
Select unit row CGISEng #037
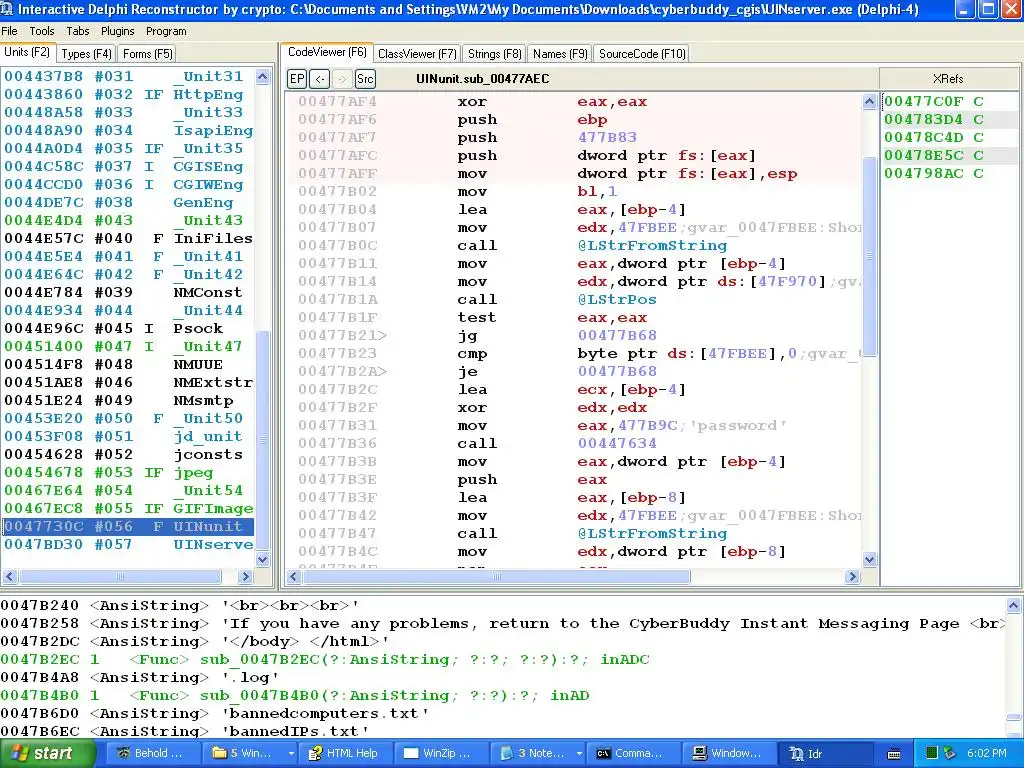point(128,167)
